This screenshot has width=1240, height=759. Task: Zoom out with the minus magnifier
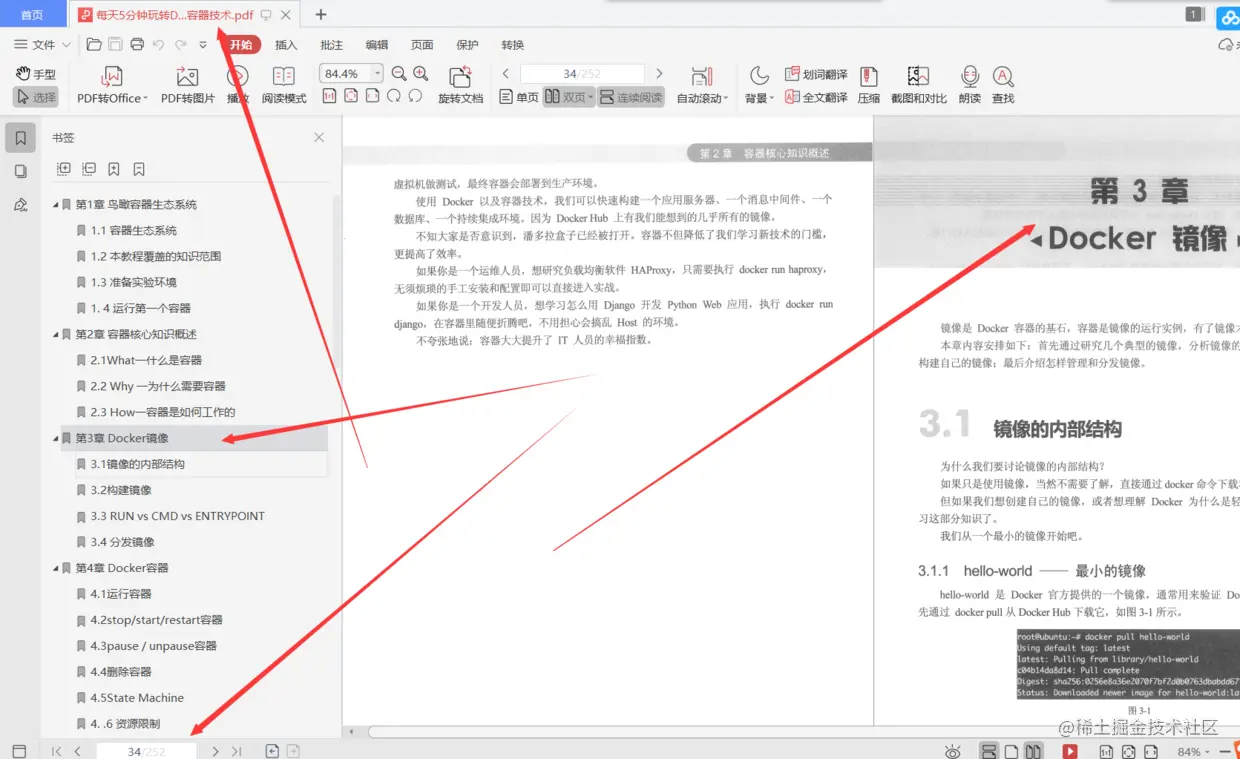coord(399,73)
